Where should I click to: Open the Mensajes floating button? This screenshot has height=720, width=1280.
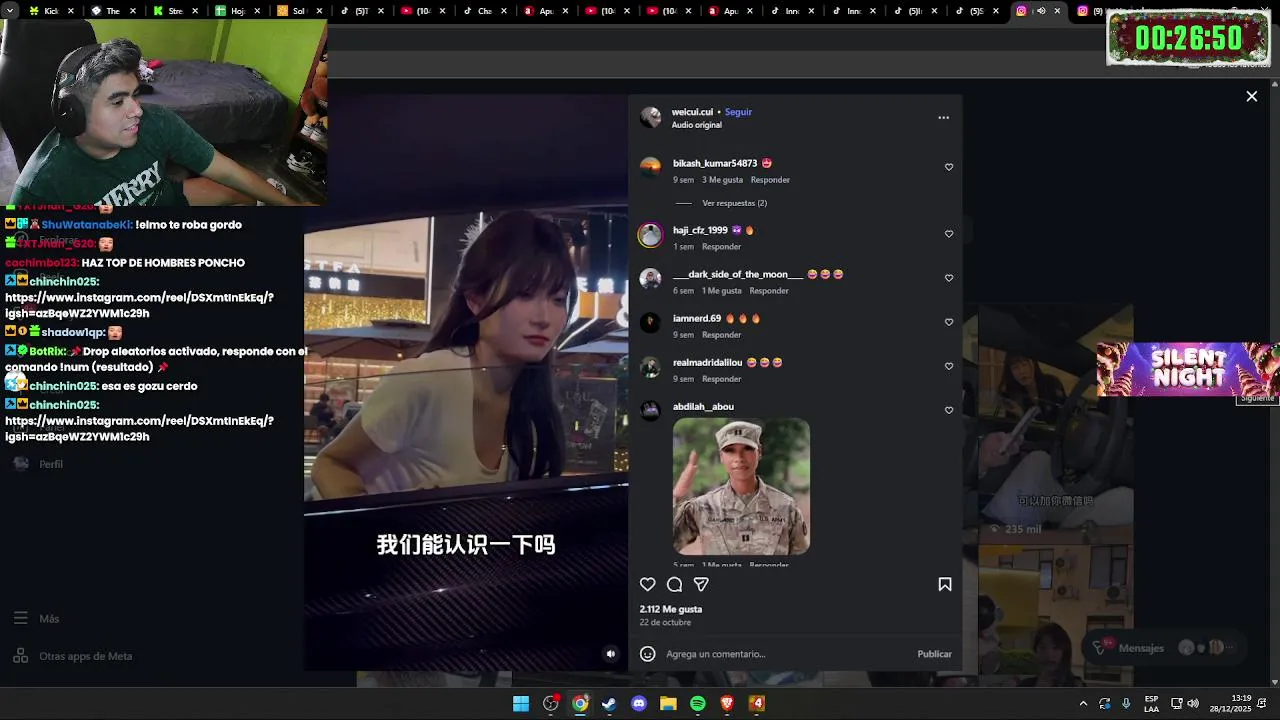pos(1165,648)
